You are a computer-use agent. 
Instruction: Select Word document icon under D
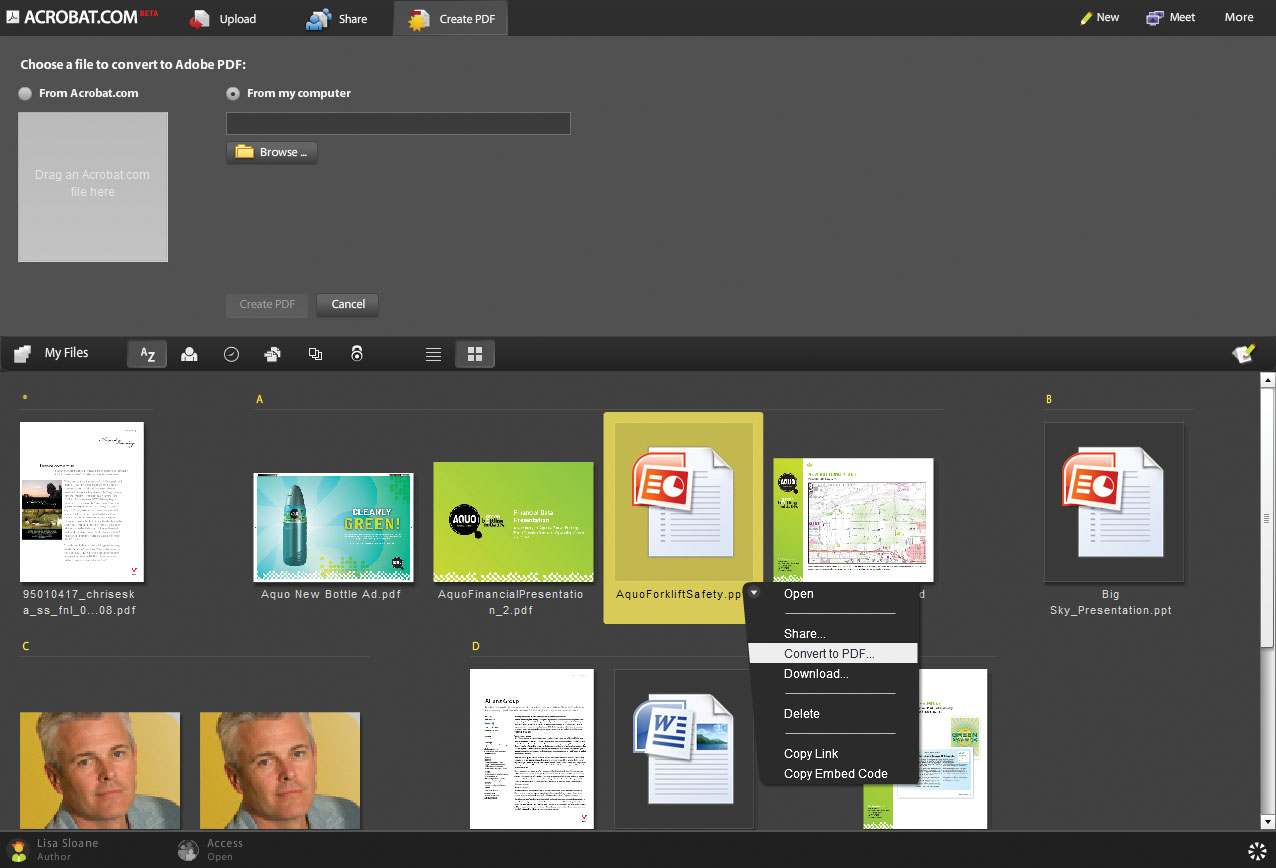[684, 749]
